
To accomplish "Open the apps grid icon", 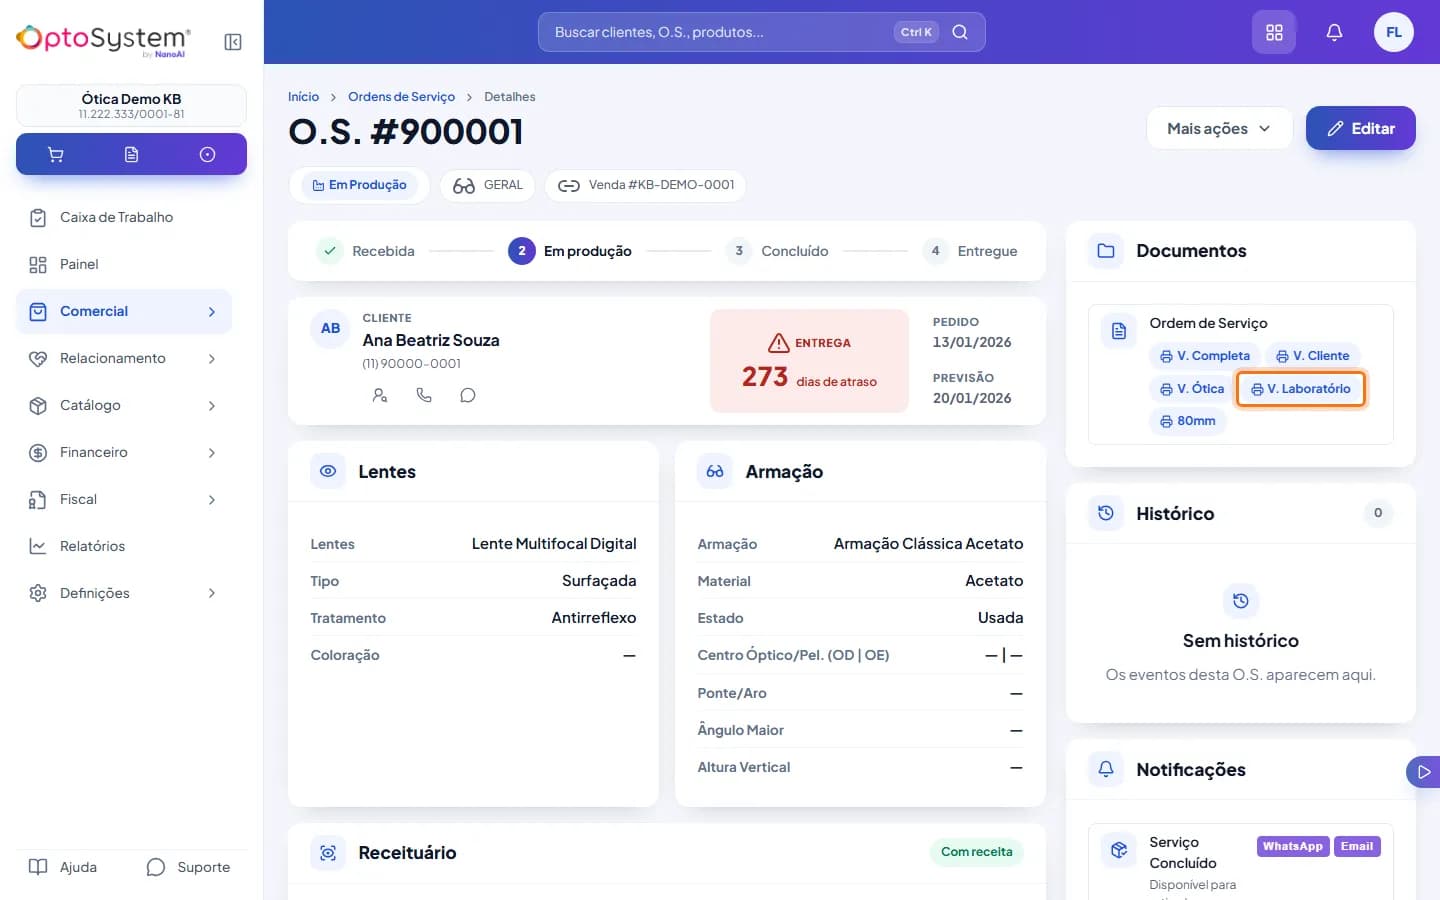I will click(1274, 32).
